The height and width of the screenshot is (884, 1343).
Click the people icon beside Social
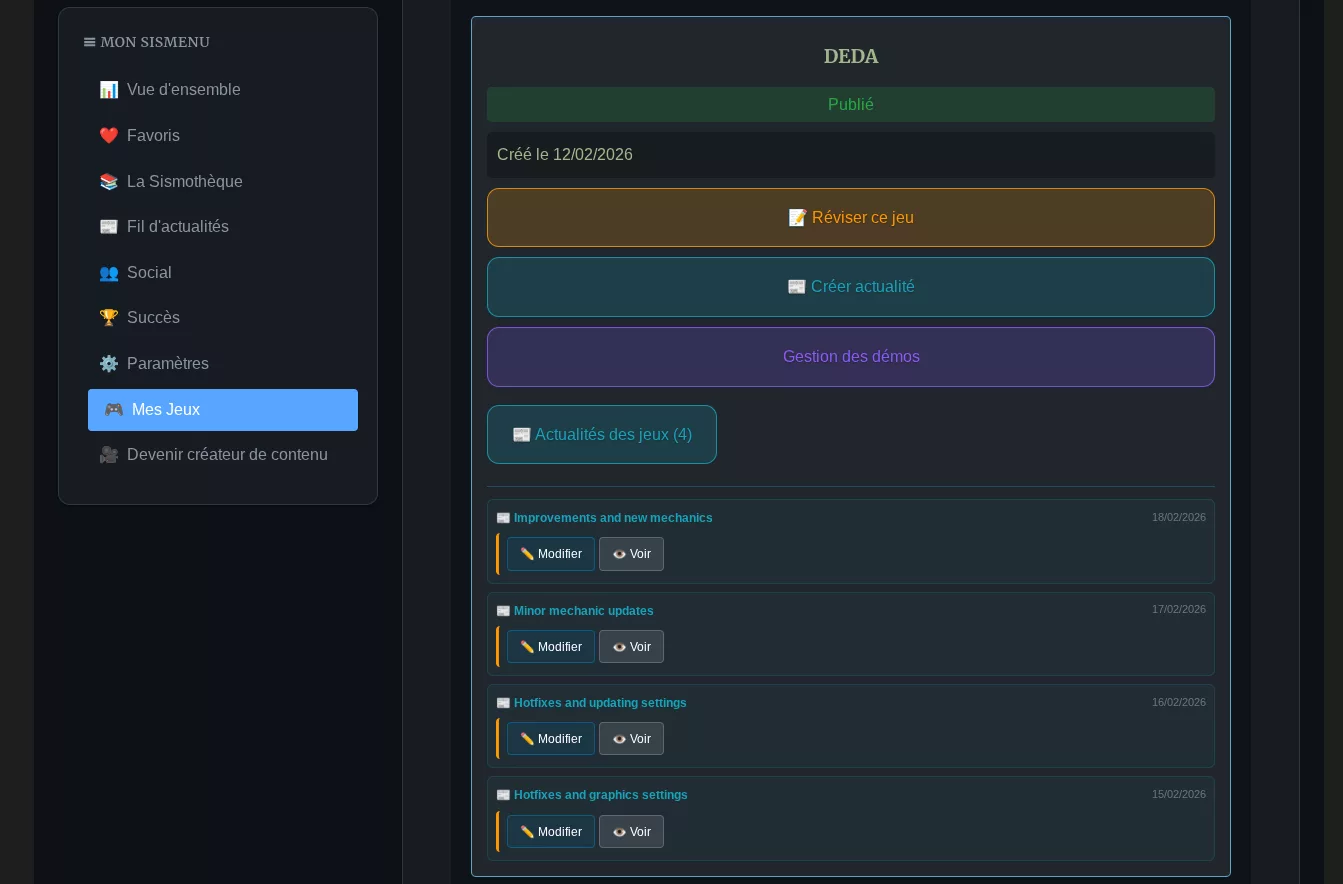click(x=109, y=273)
